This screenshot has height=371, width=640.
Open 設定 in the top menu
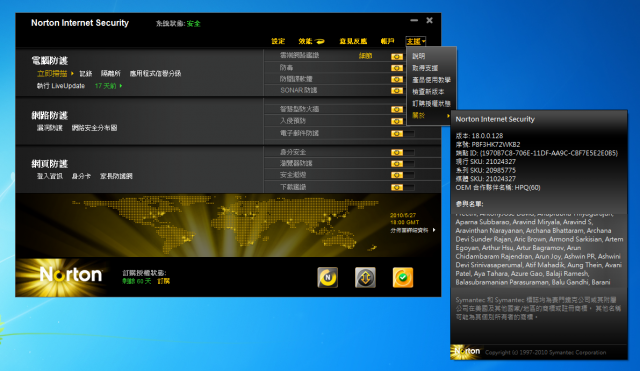(x=278, y=41)
